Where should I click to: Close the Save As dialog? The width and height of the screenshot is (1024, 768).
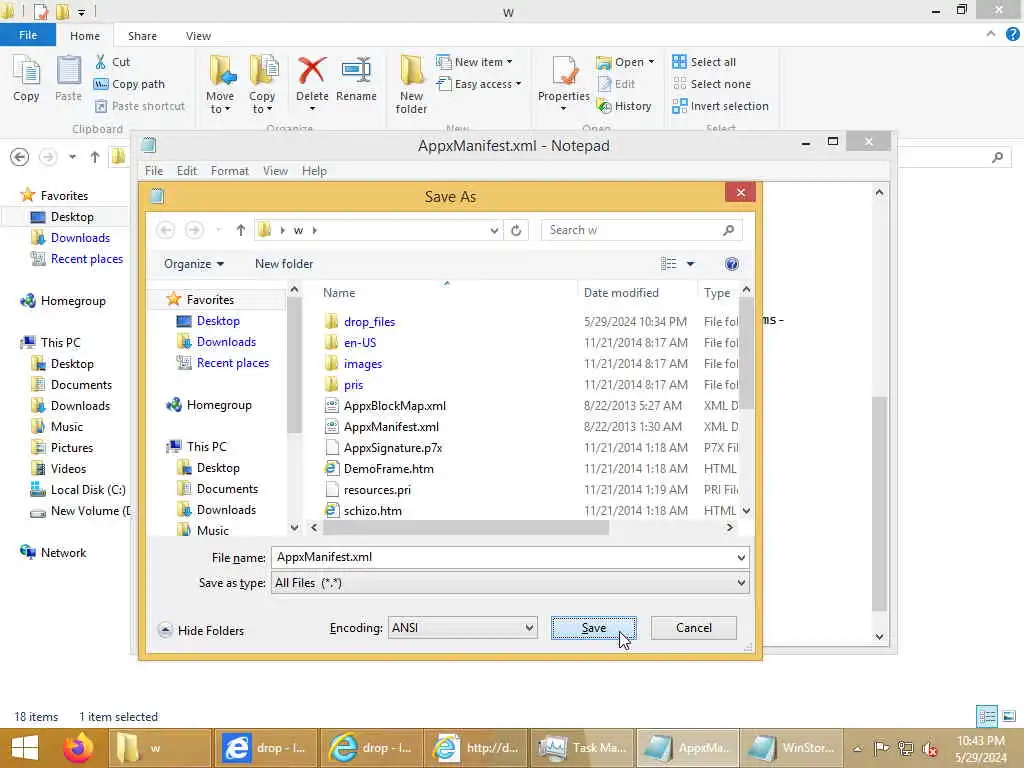(x=740, y=192)
